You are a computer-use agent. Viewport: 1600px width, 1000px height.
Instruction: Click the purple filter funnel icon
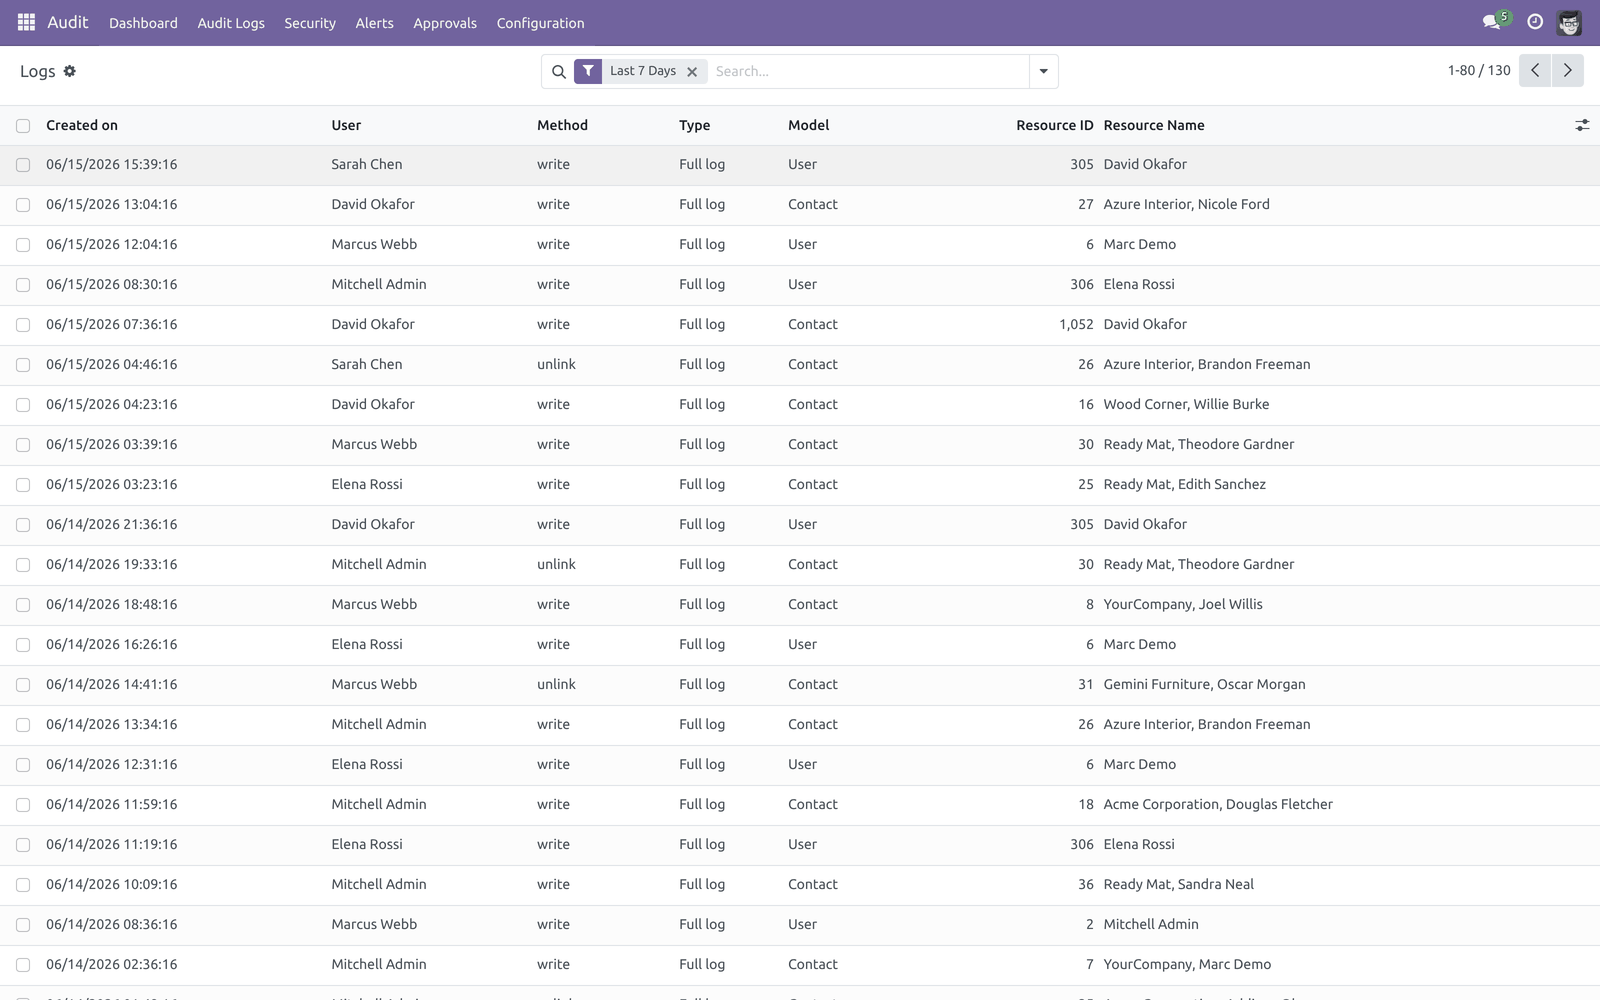[588, 71]
